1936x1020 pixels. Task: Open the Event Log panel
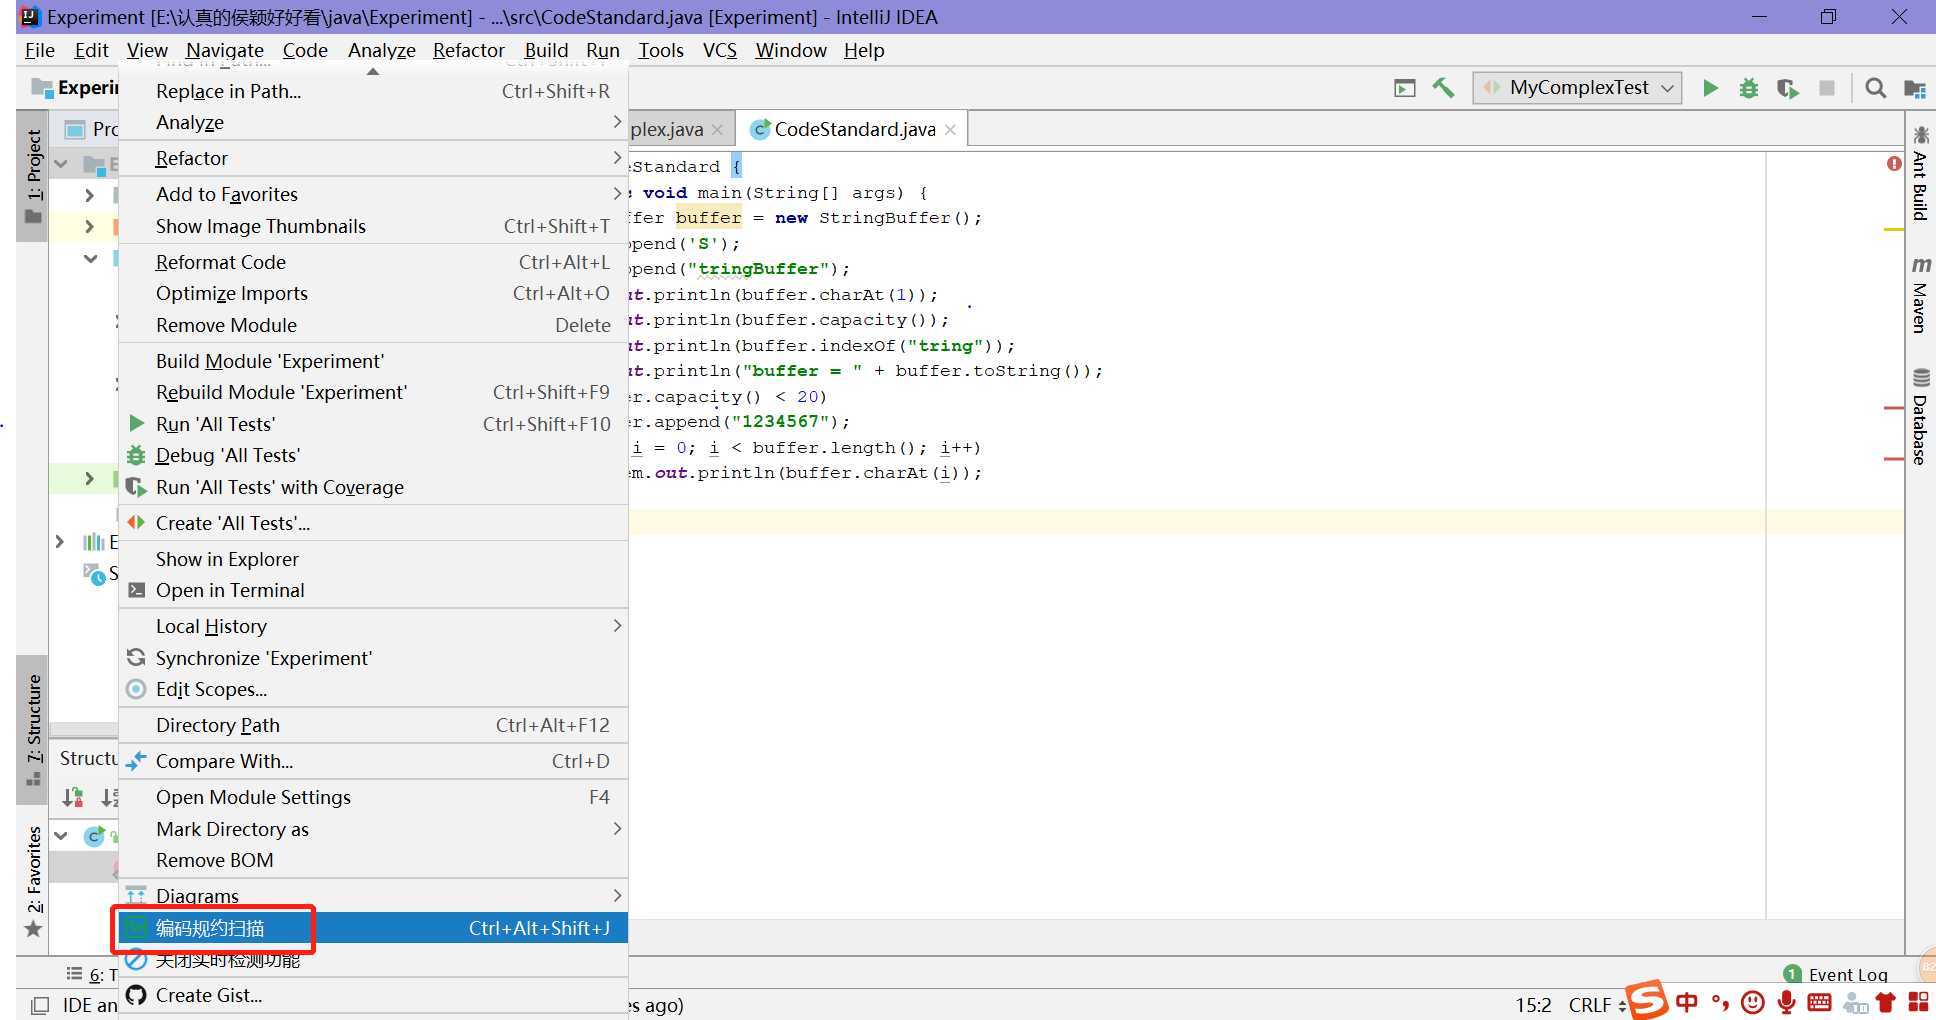pos(1836,975)
